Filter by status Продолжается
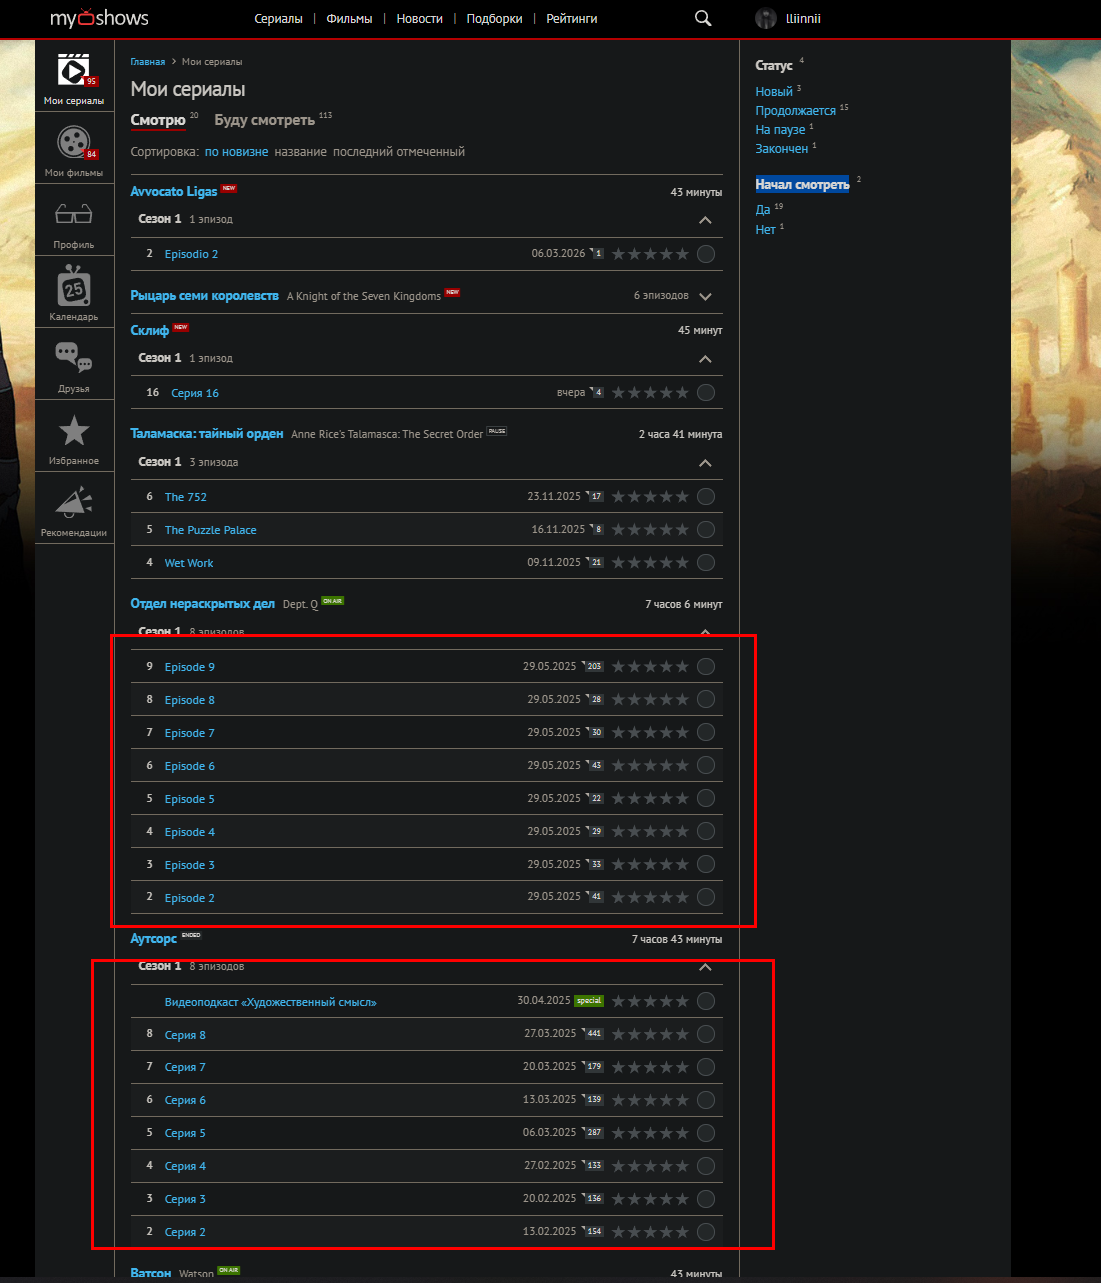 click(x=795, y=111)
